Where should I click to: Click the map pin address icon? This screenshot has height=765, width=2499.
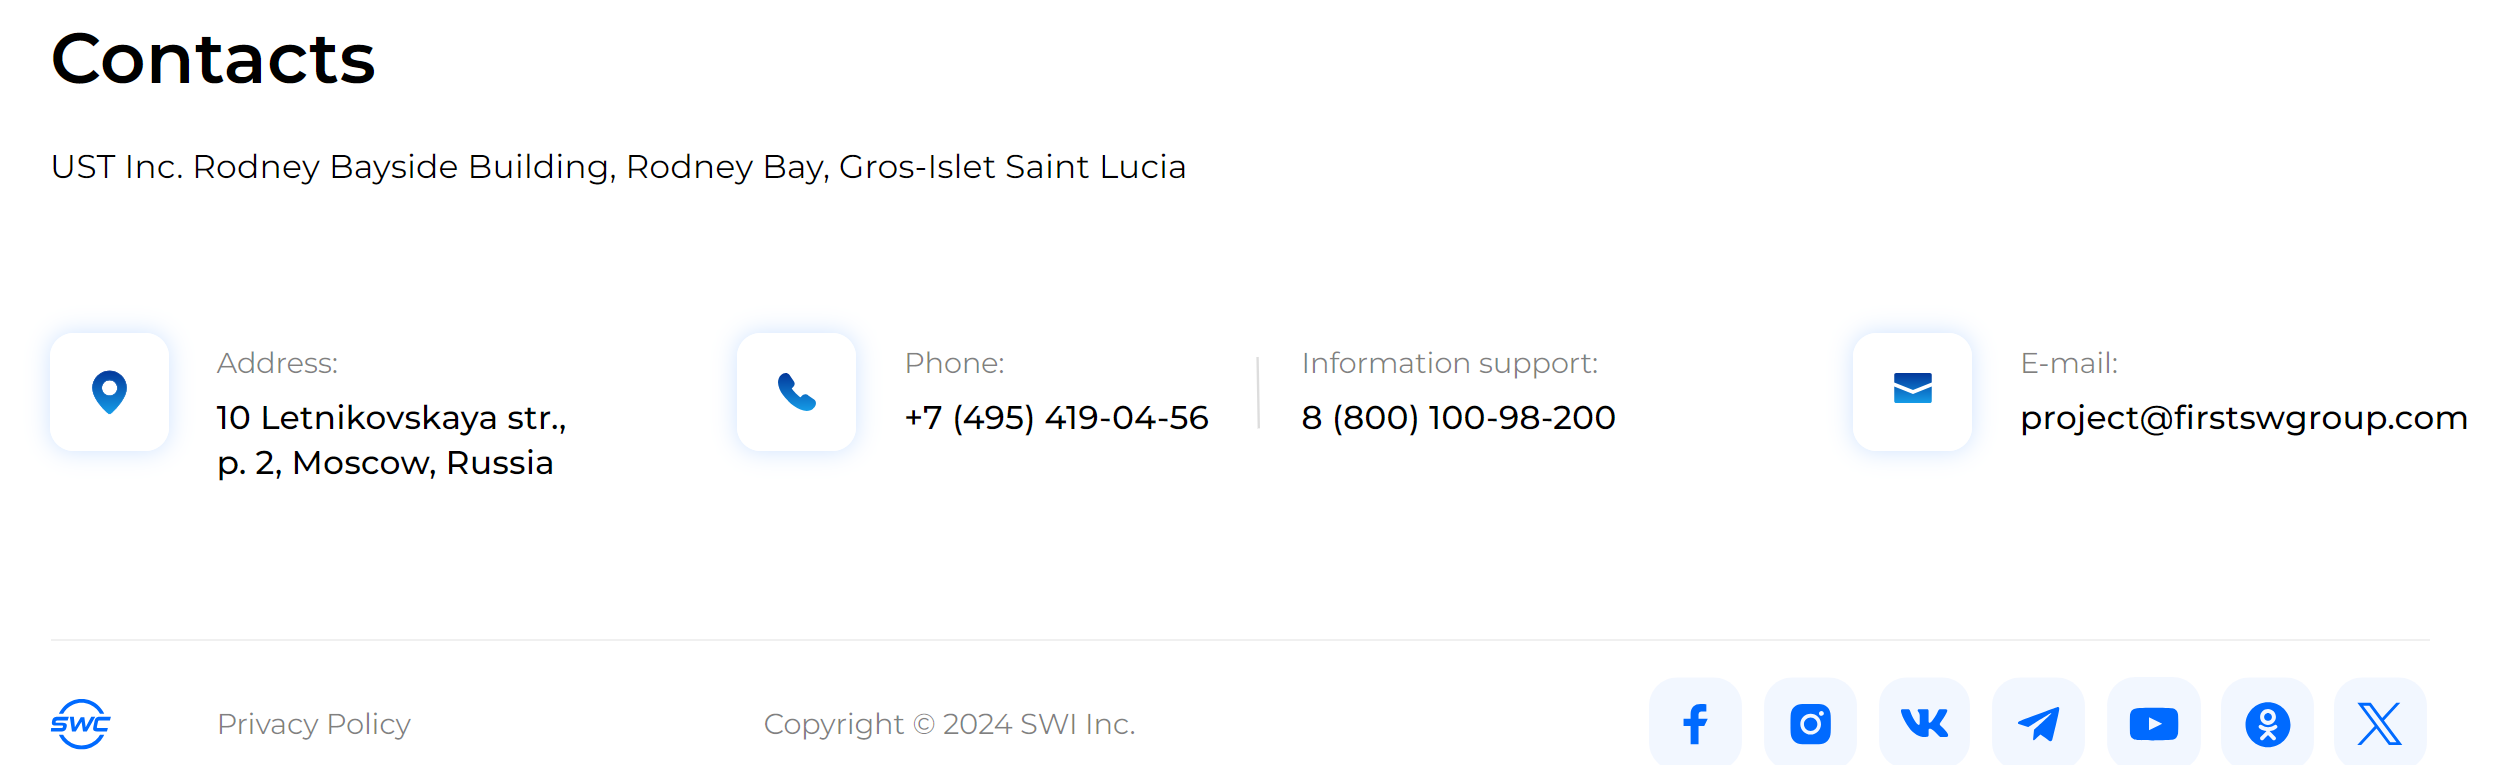[x=109, y=392]
